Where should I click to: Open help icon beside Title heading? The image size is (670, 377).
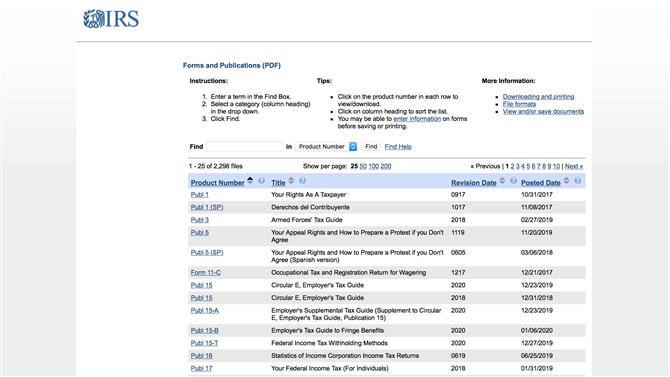[302, 181]
